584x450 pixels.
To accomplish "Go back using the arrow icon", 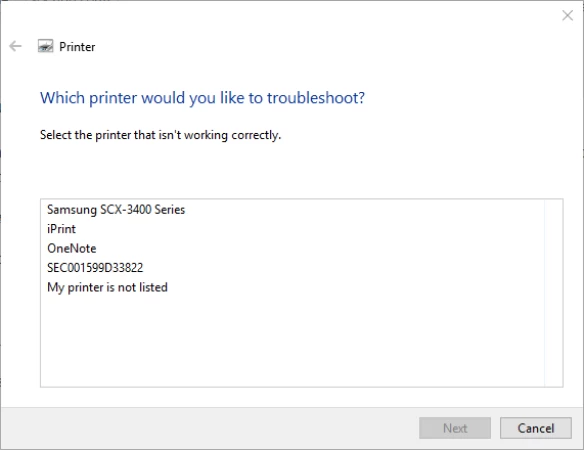I will click(x=15, y=47).
